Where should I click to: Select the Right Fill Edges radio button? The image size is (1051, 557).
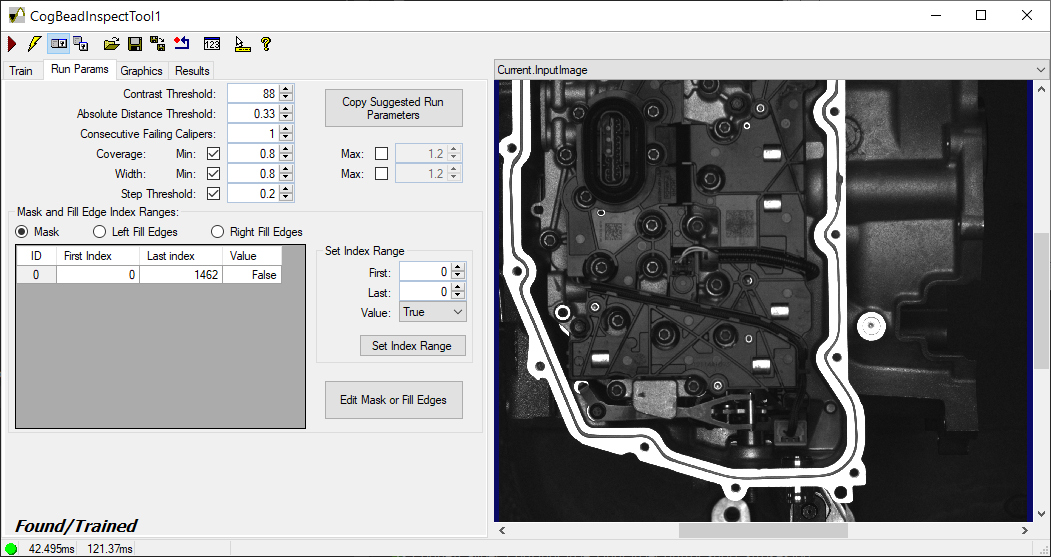point(217,232)
